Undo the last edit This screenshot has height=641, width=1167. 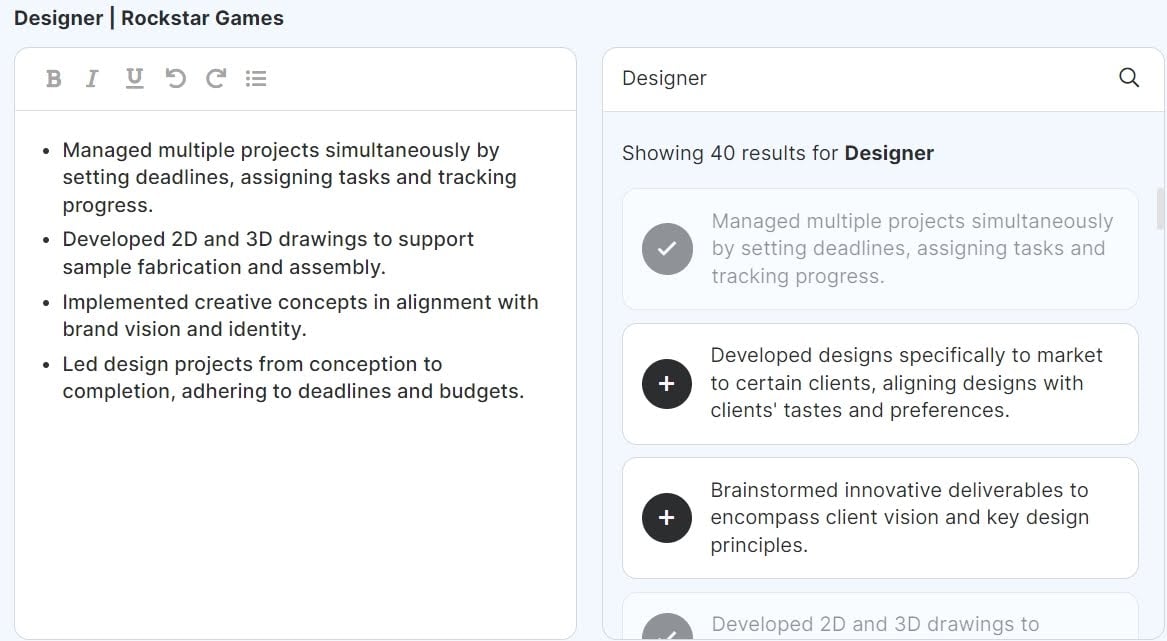175,78
